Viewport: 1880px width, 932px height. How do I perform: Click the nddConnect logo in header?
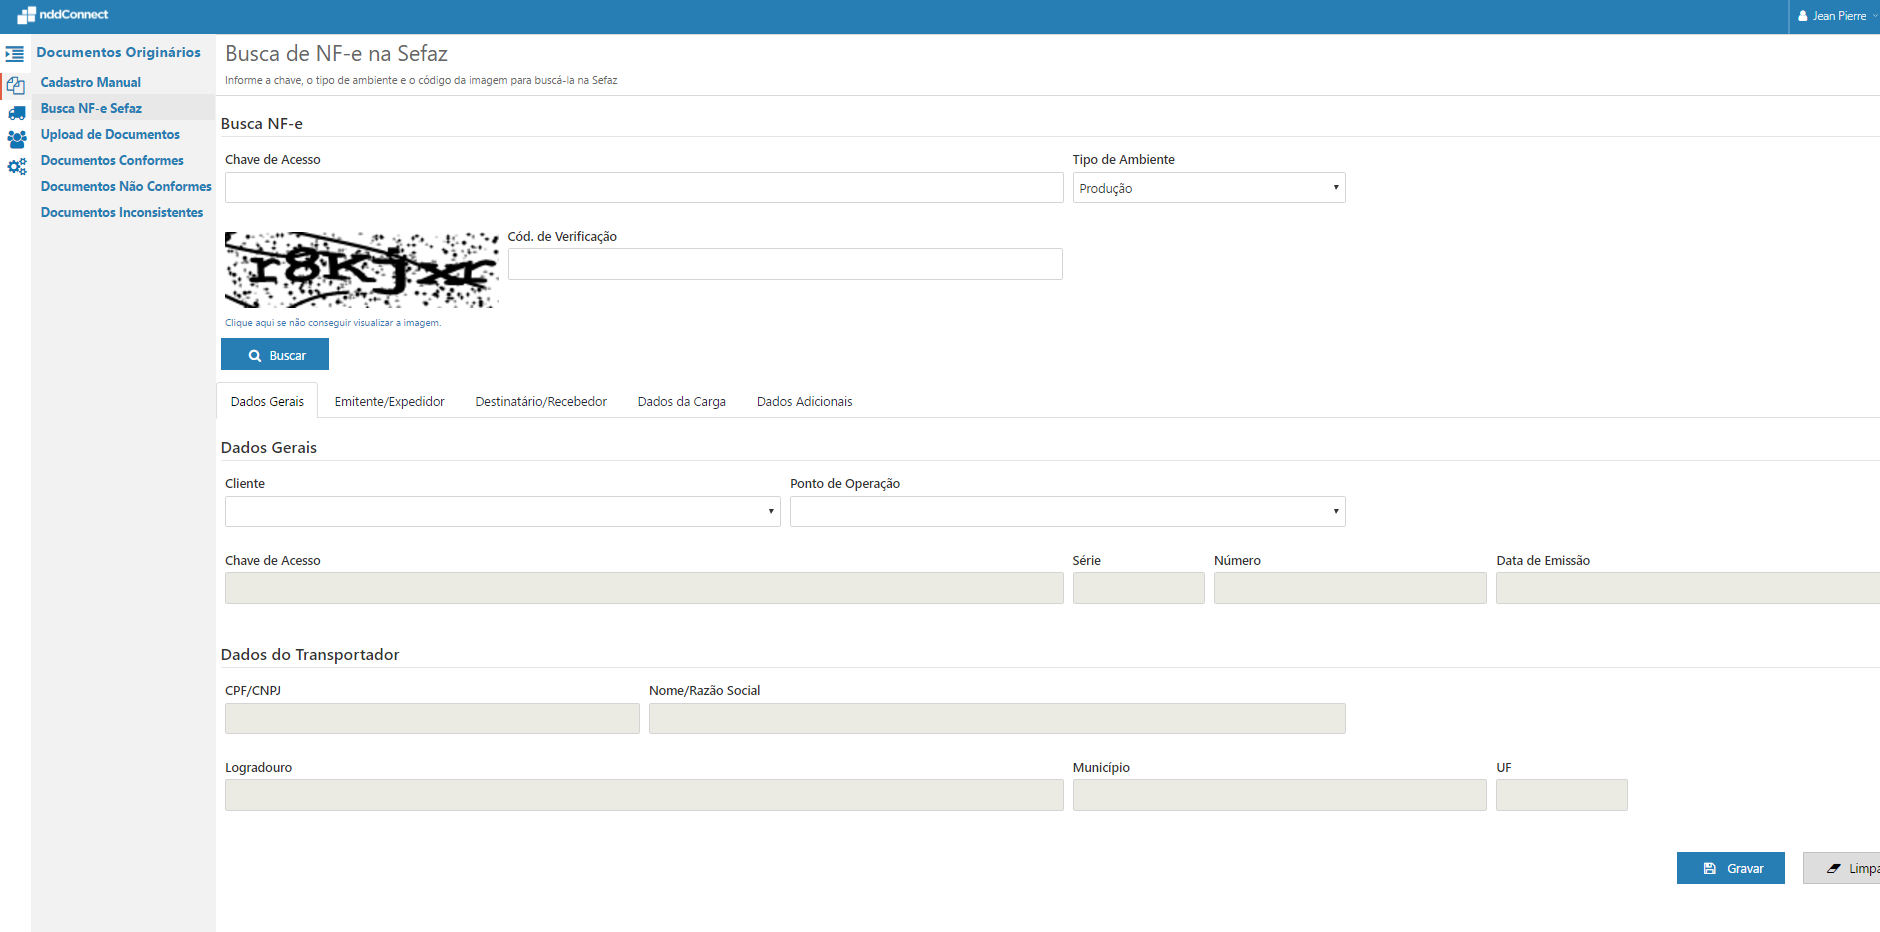point(62,15)
